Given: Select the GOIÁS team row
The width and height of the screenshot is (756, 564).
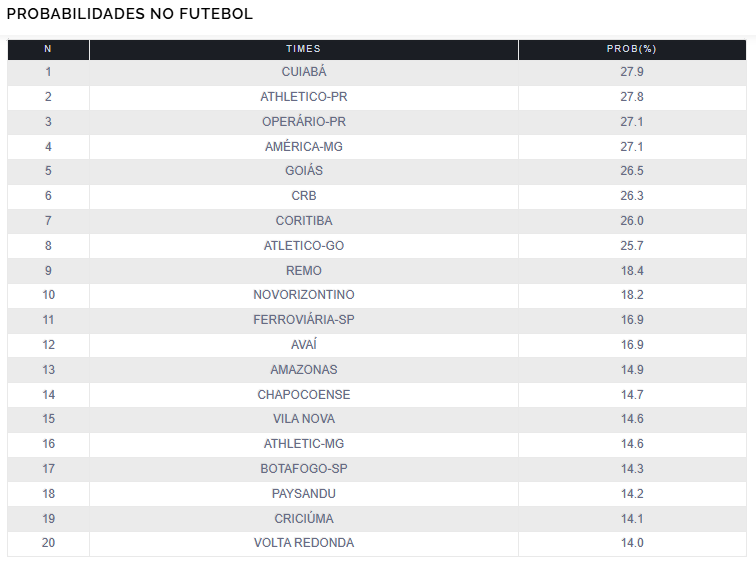Looking at the screenshot, I should (304, 171).
